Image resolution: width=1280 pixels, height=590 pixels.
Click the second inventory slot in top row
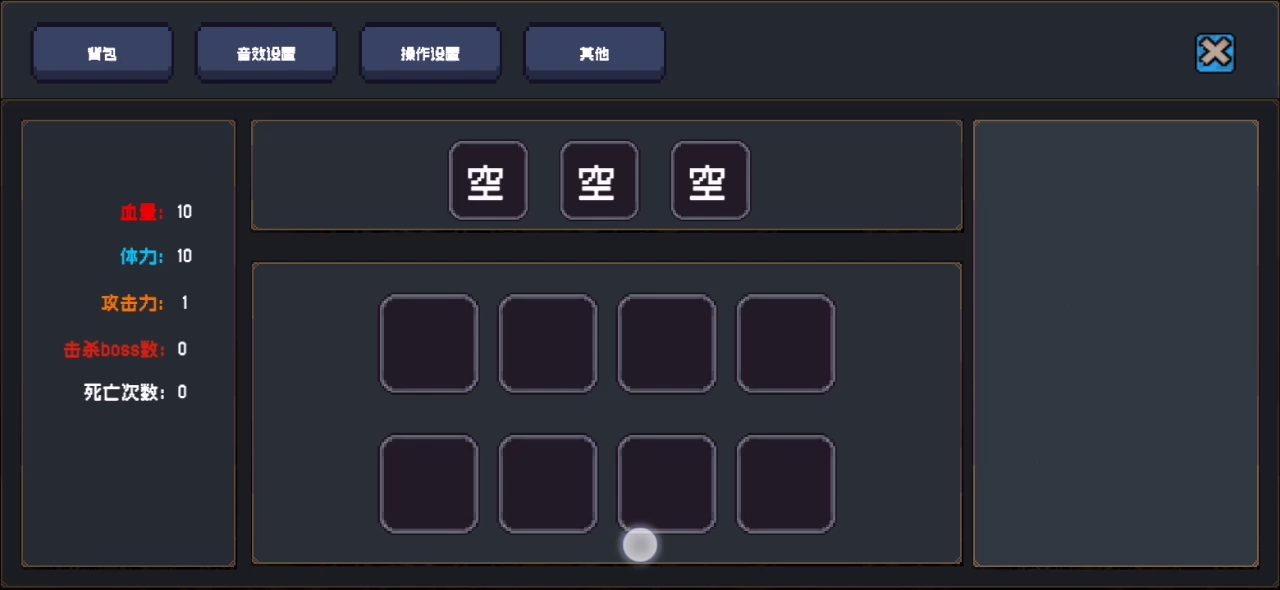pos(548,343)
